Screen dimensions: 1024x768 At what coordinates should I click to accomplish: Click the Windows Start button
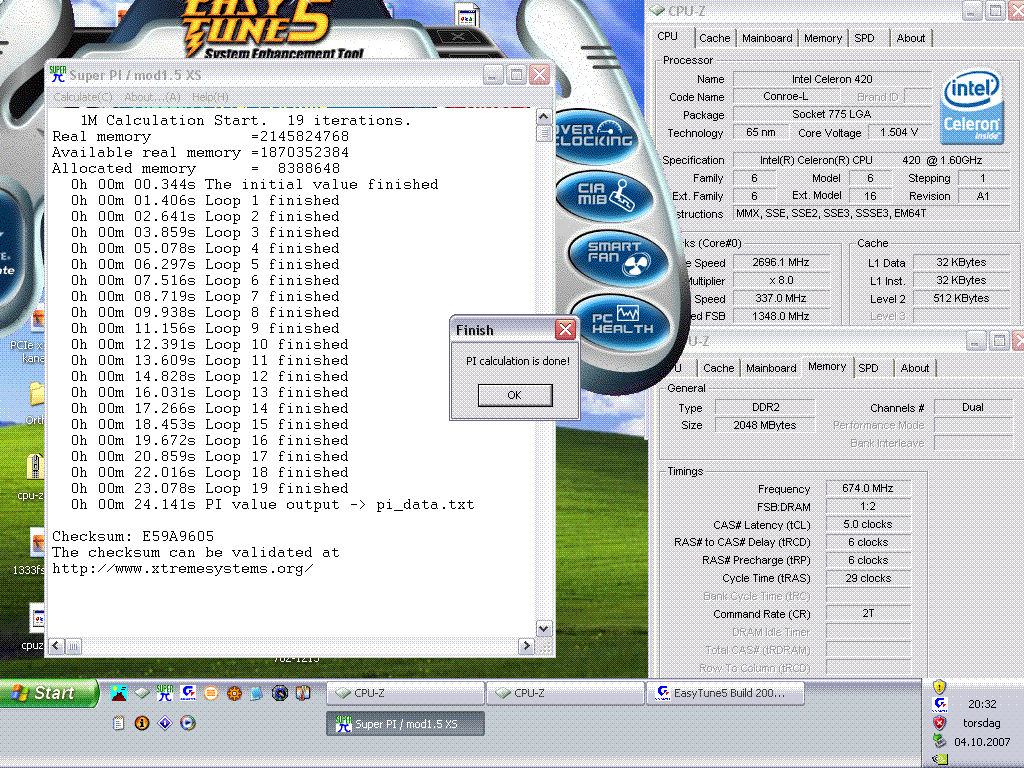click(x=49, y=693)
